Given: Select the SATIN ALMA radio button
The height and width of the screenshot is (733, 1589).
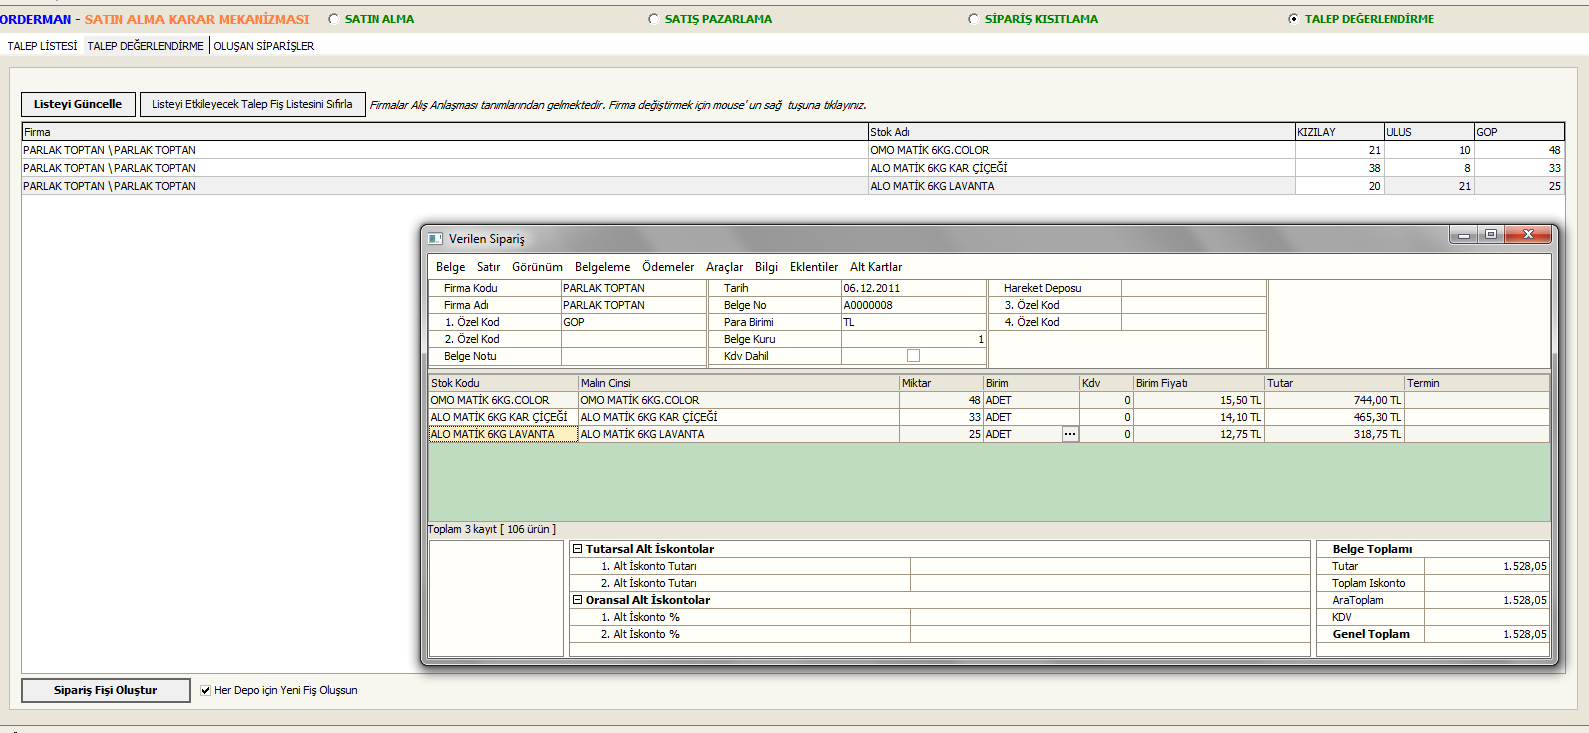Looking at the screenshot, I should coord(334,19).
